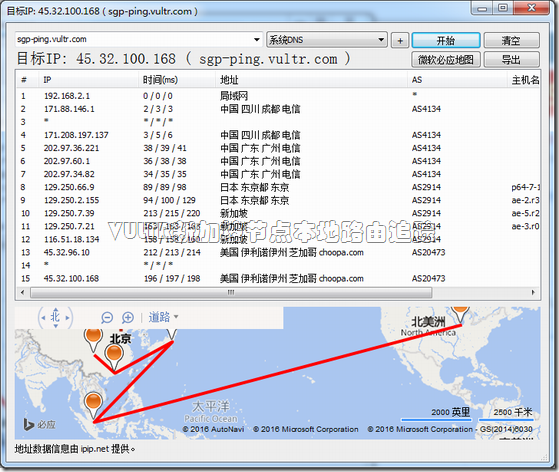Click the AS20473 cell in hop 13
This screenshot has width=559, height=472.
coord(429,252)
